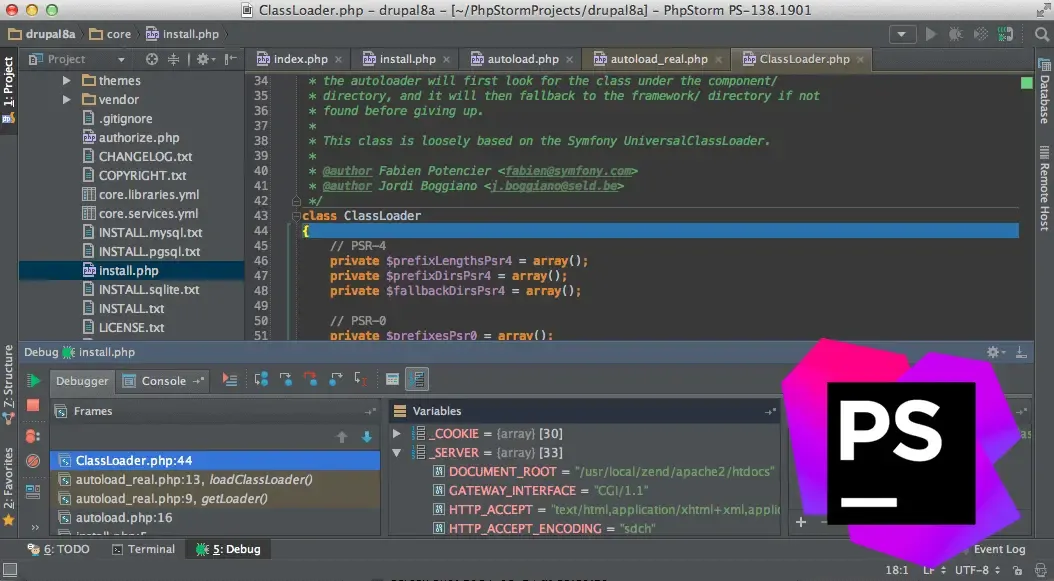The height and width of the screenshot is (581, 1054).
Task: Open run configuration dropdown
Action: tap(902, 34)
